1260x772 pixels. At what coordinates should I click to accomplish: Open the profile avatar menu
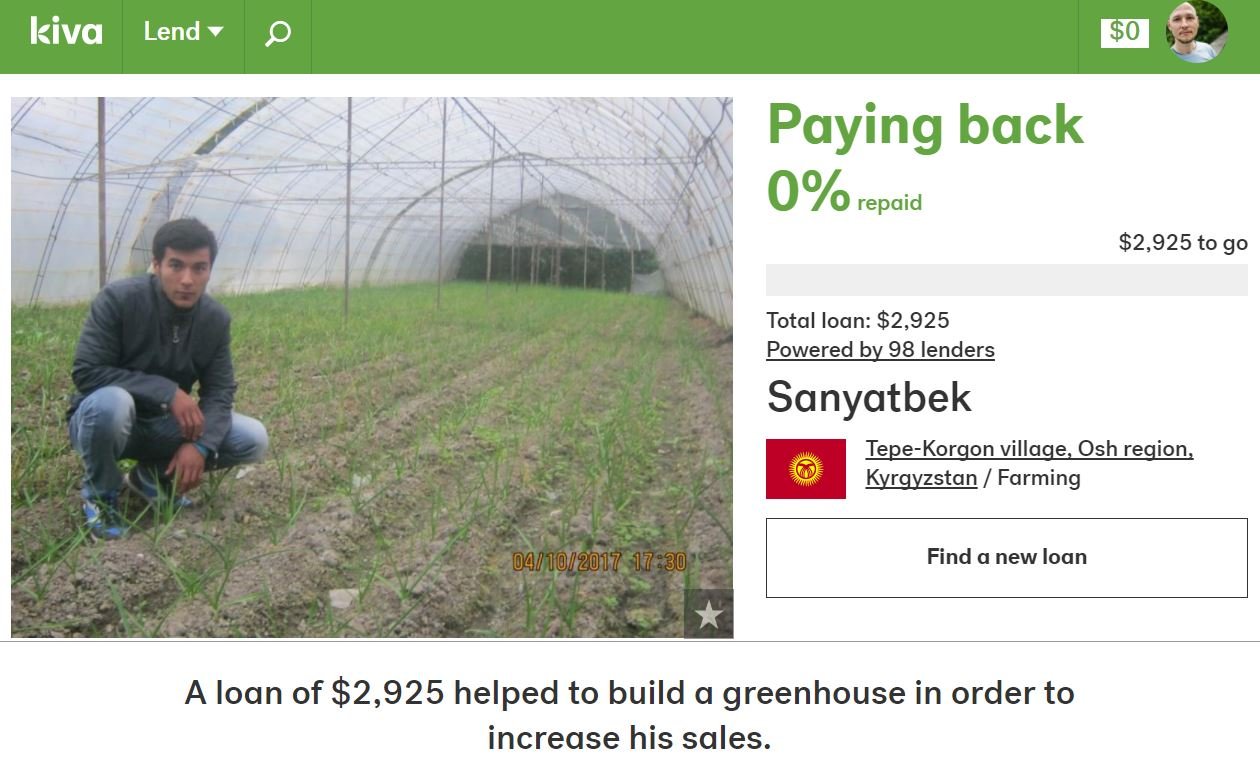coord(1196,32)
